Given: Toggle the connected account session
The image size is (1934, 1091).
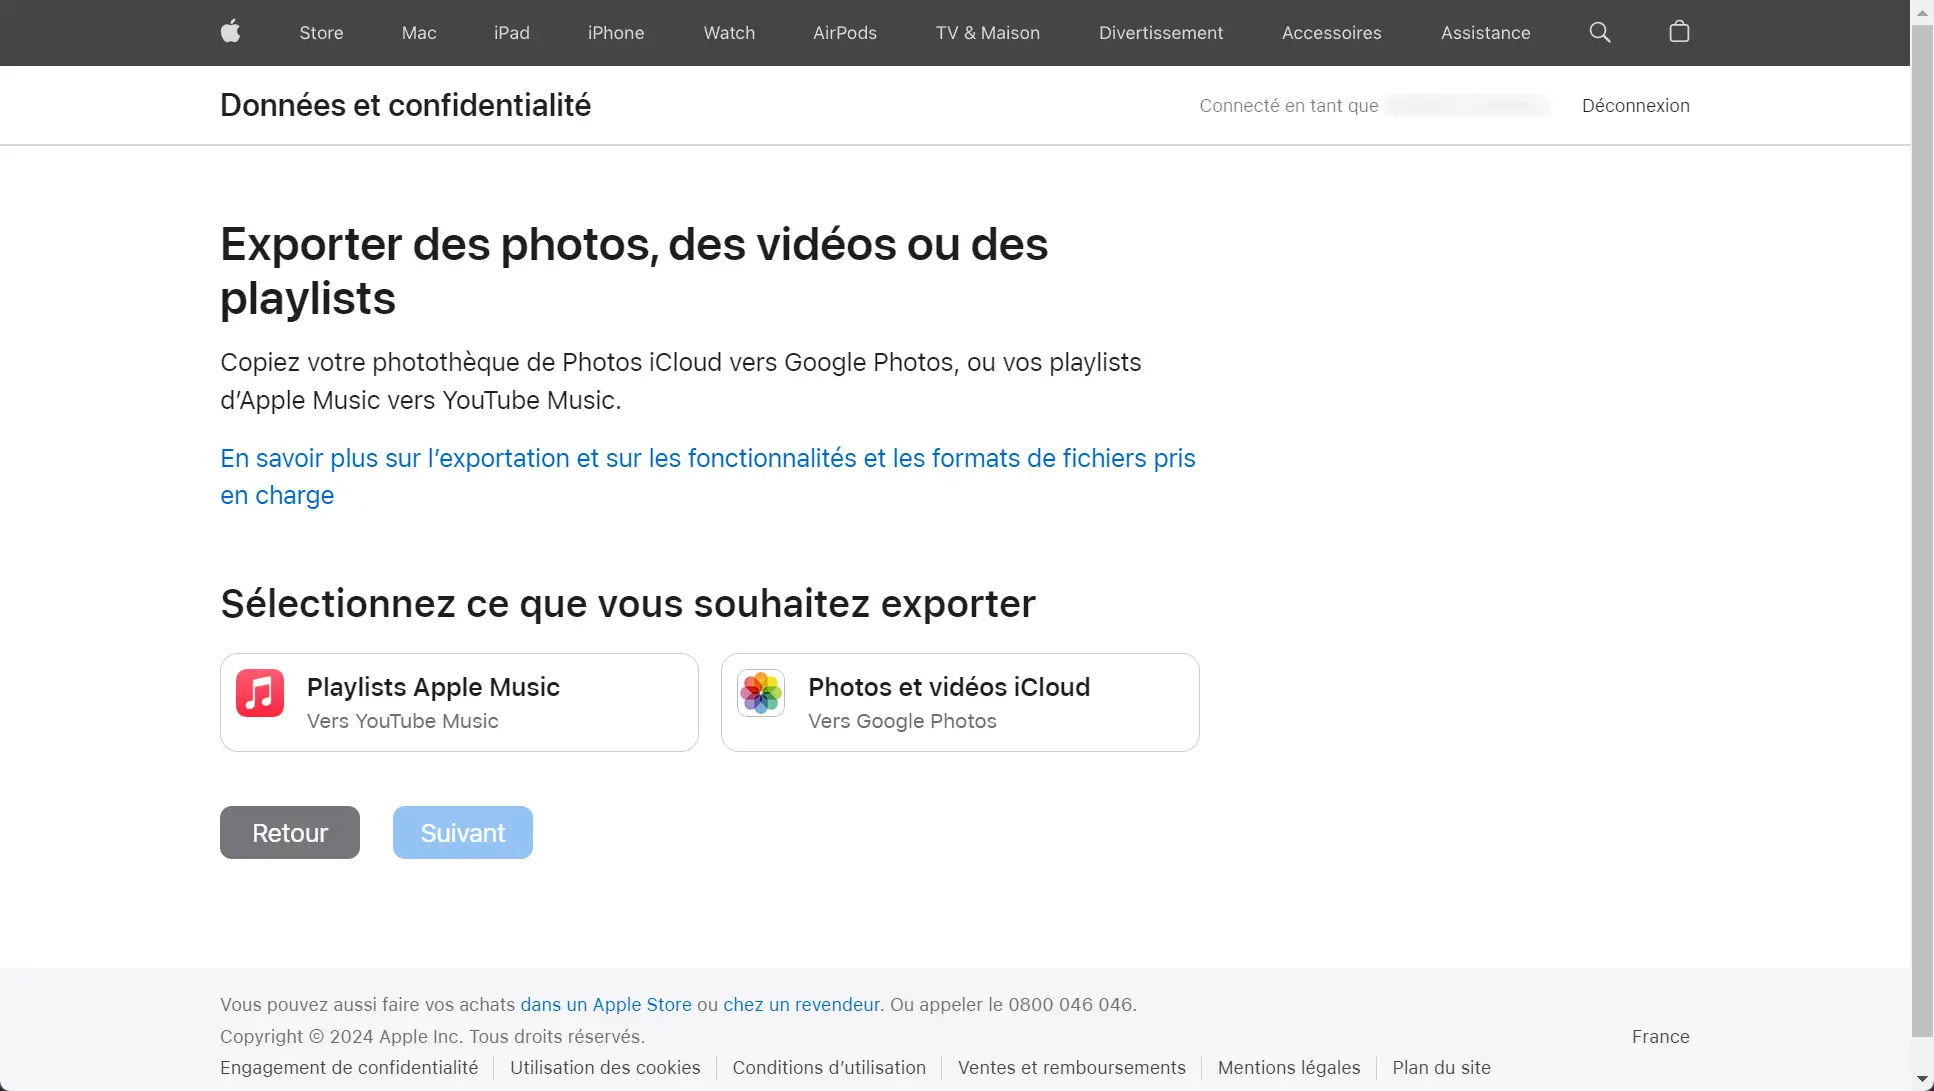Looking at the screenshot, I should [1636, 105].
